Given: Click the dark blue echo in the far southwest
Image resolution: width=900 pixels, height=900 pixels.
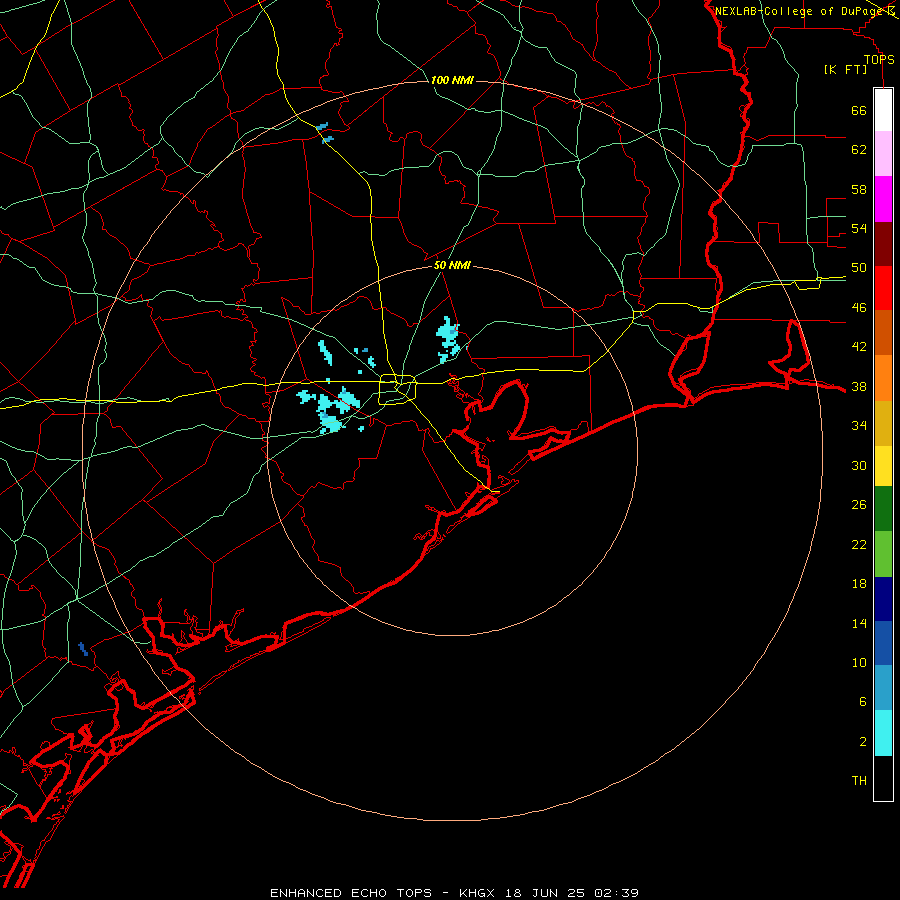Looking at the screenshot, I should (83, 649).
